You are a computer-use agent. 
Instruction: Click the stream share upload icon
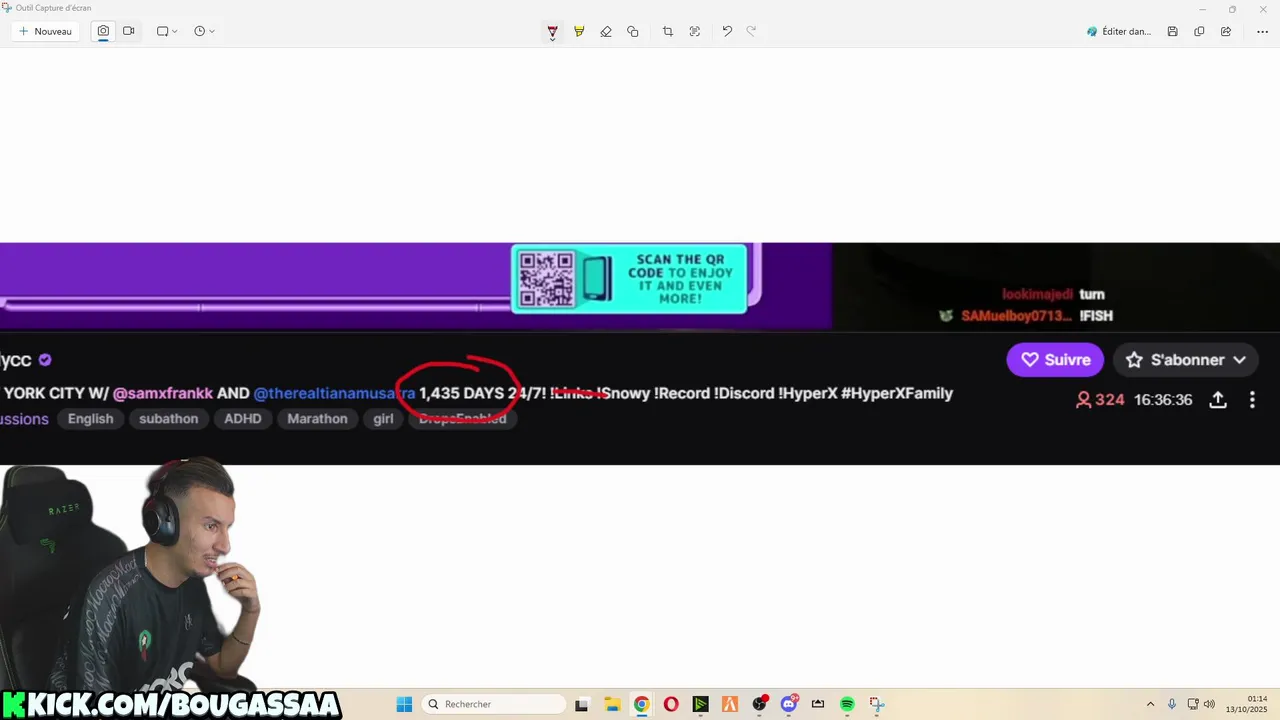[1218, 400]
